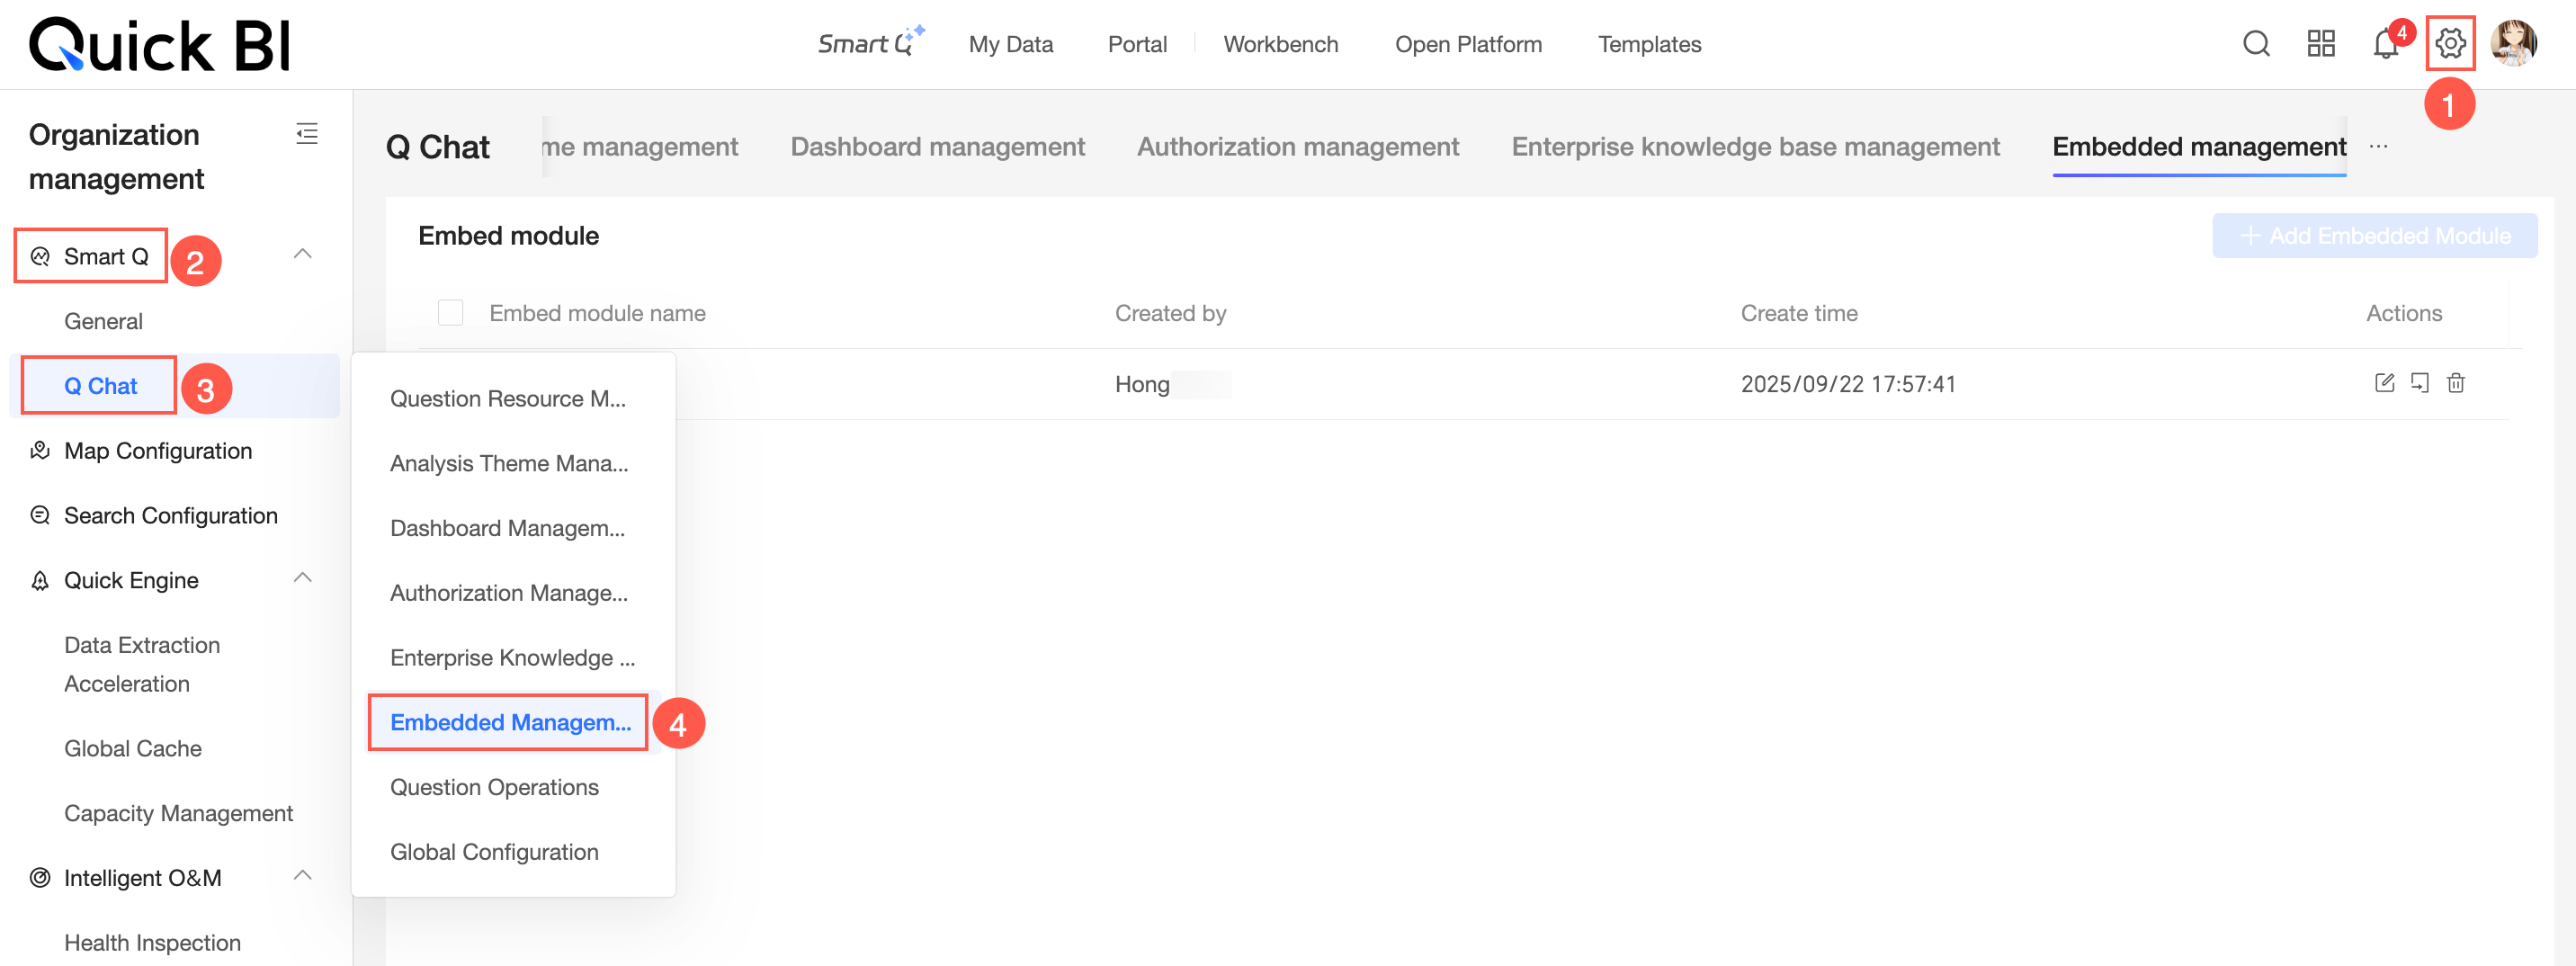Collapse the Quick Engine section chevron
Screen dimensions: 2576x966
click(x=303, y=579)
